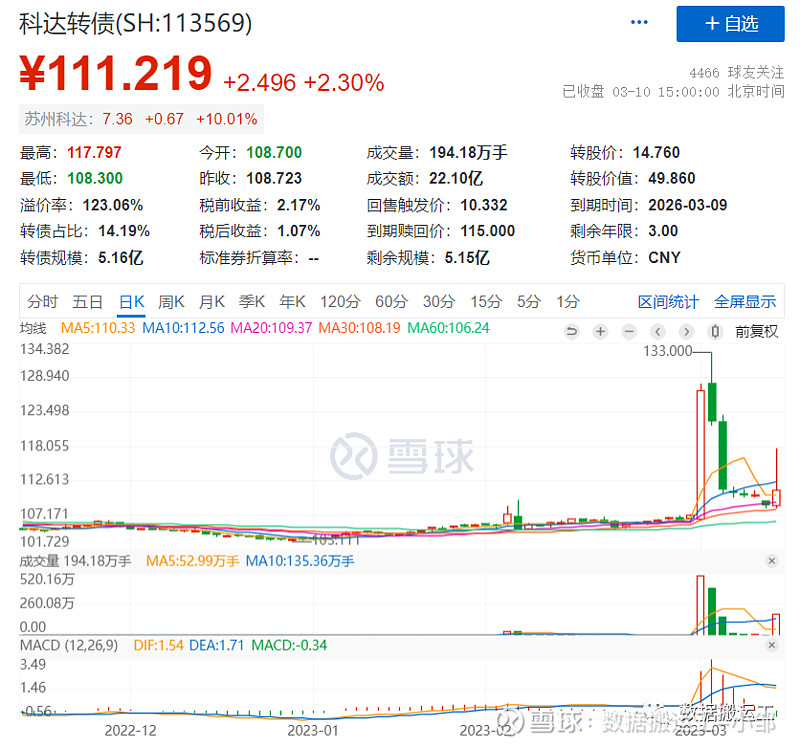This screenshot has width=800, height=747.
Task: Click the 今开 value 108.700
Action: point(274,152)
